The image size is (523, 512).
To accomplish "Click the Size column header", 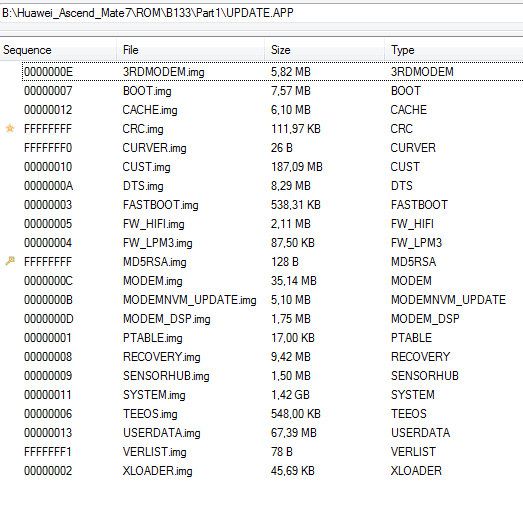I will (325, 50).
